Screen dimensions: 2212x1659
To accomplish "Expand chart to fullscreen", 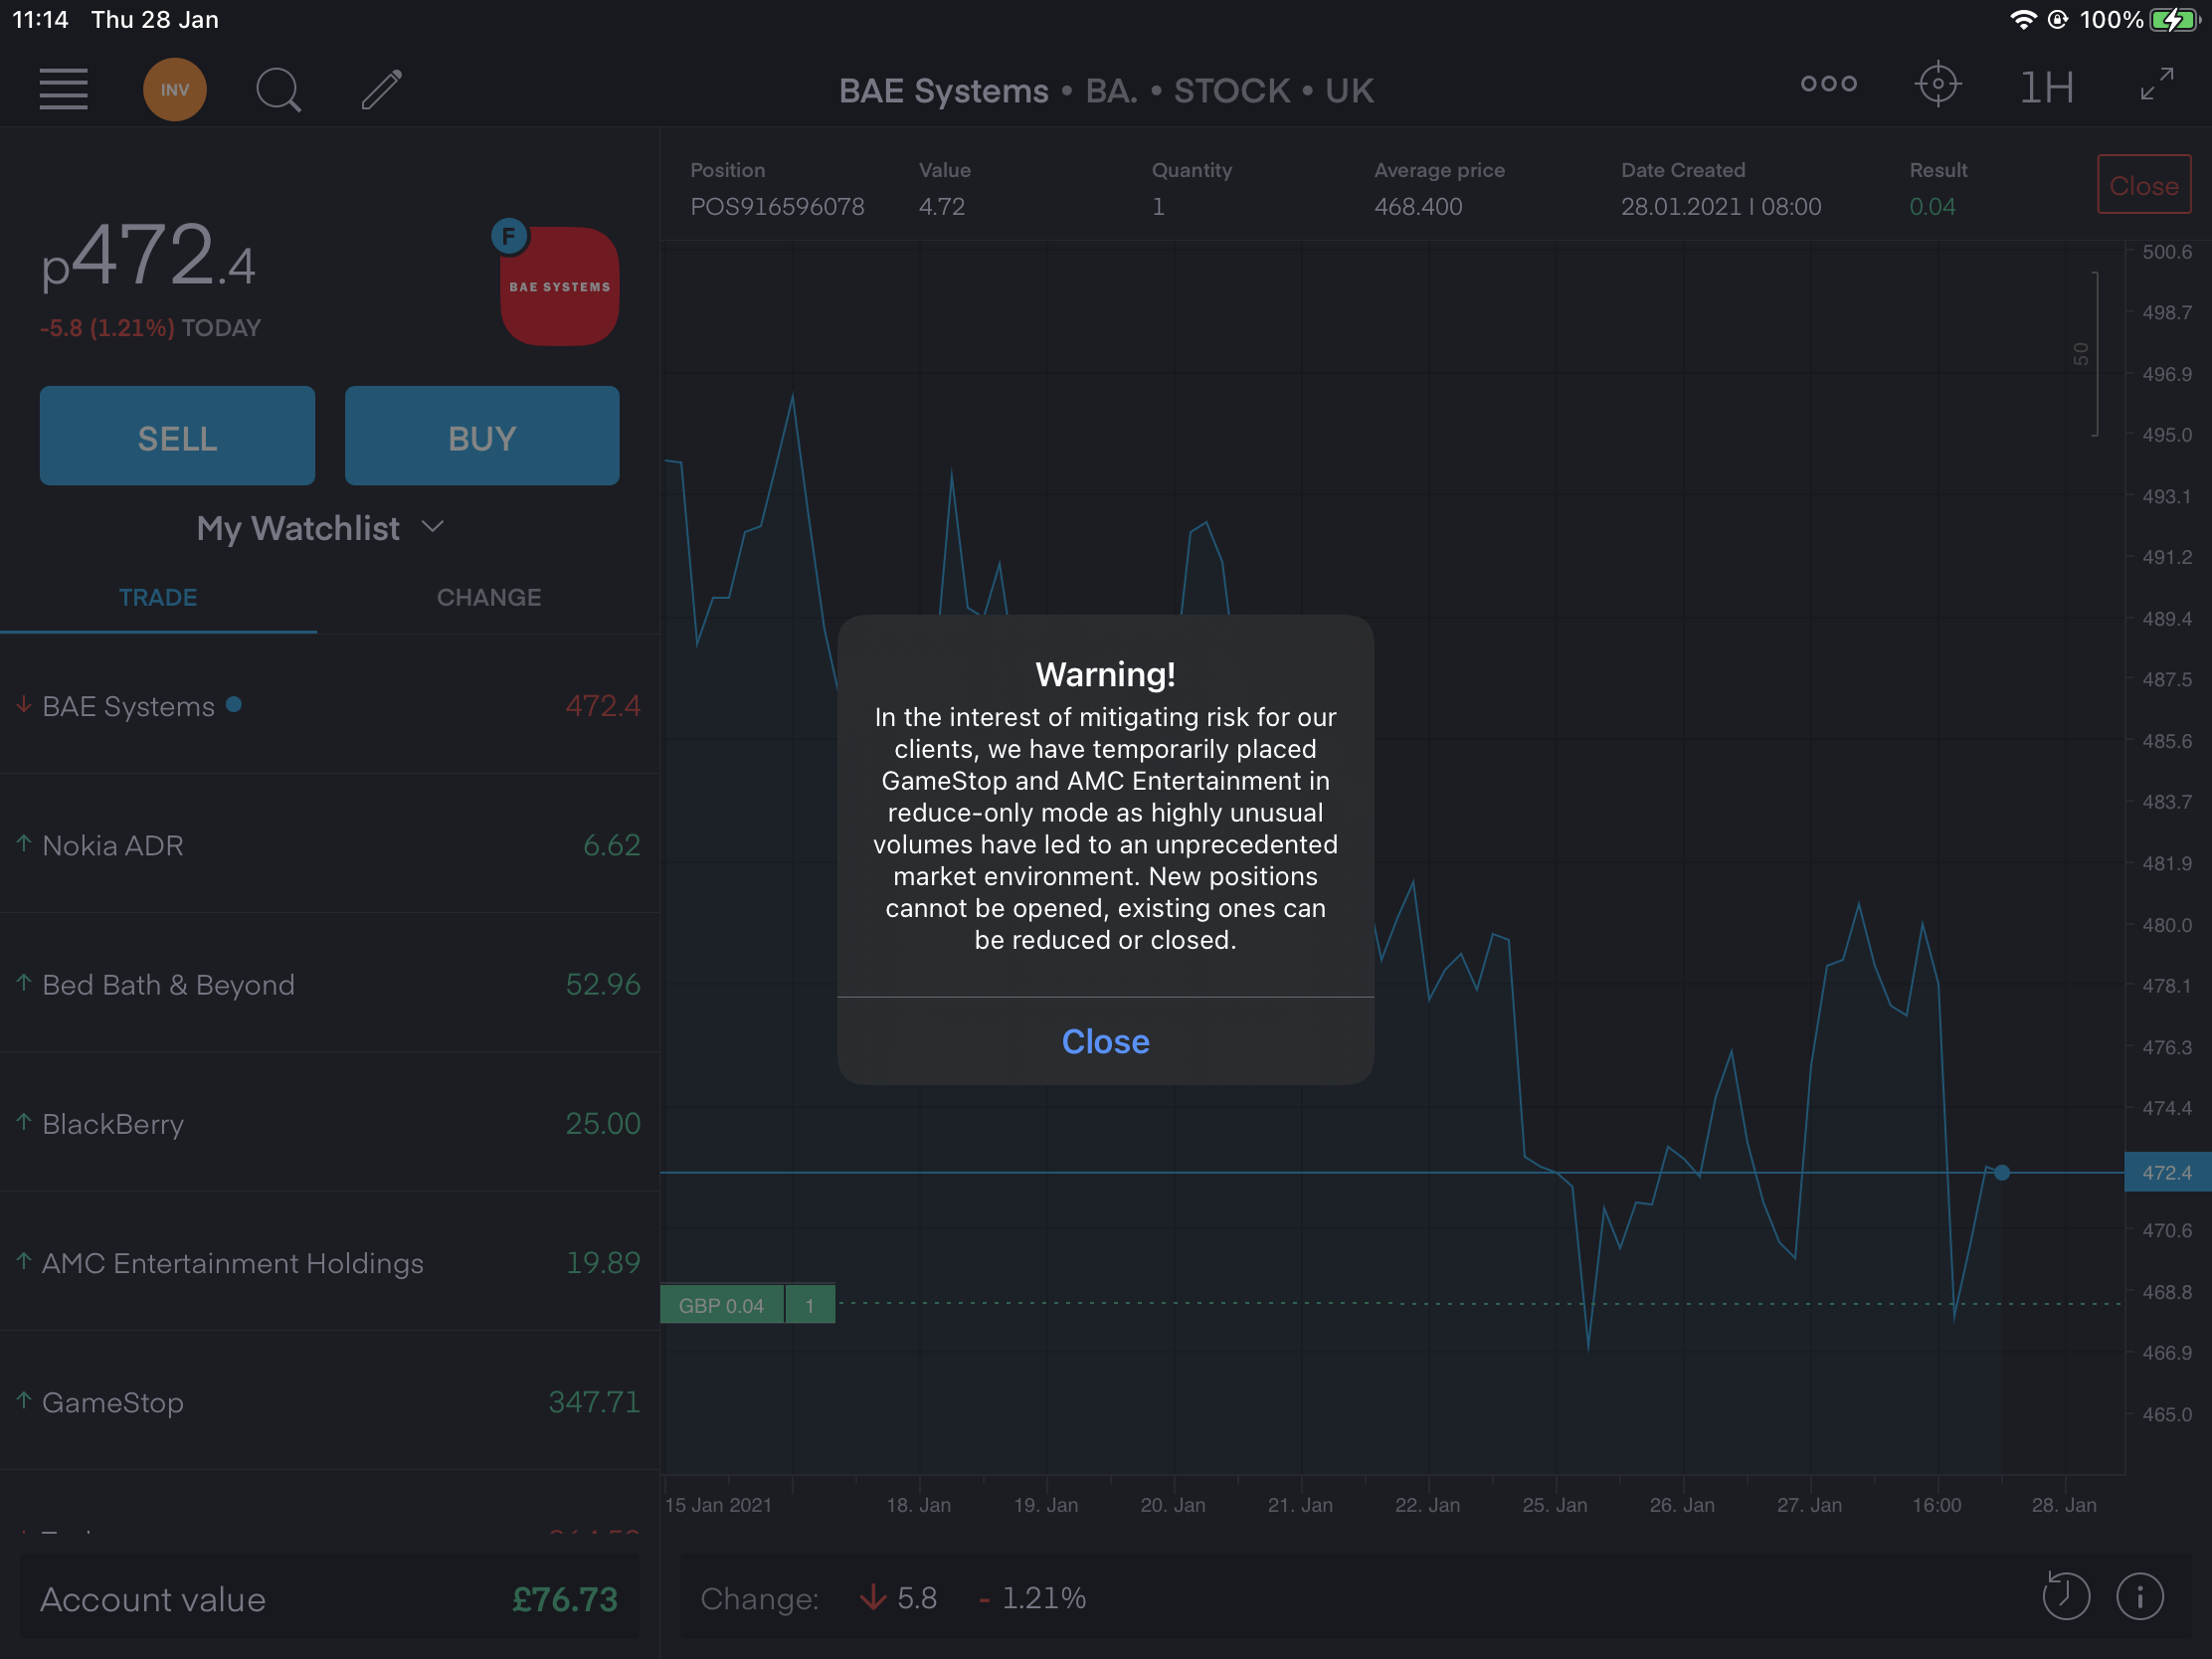I will (2156, 85).
